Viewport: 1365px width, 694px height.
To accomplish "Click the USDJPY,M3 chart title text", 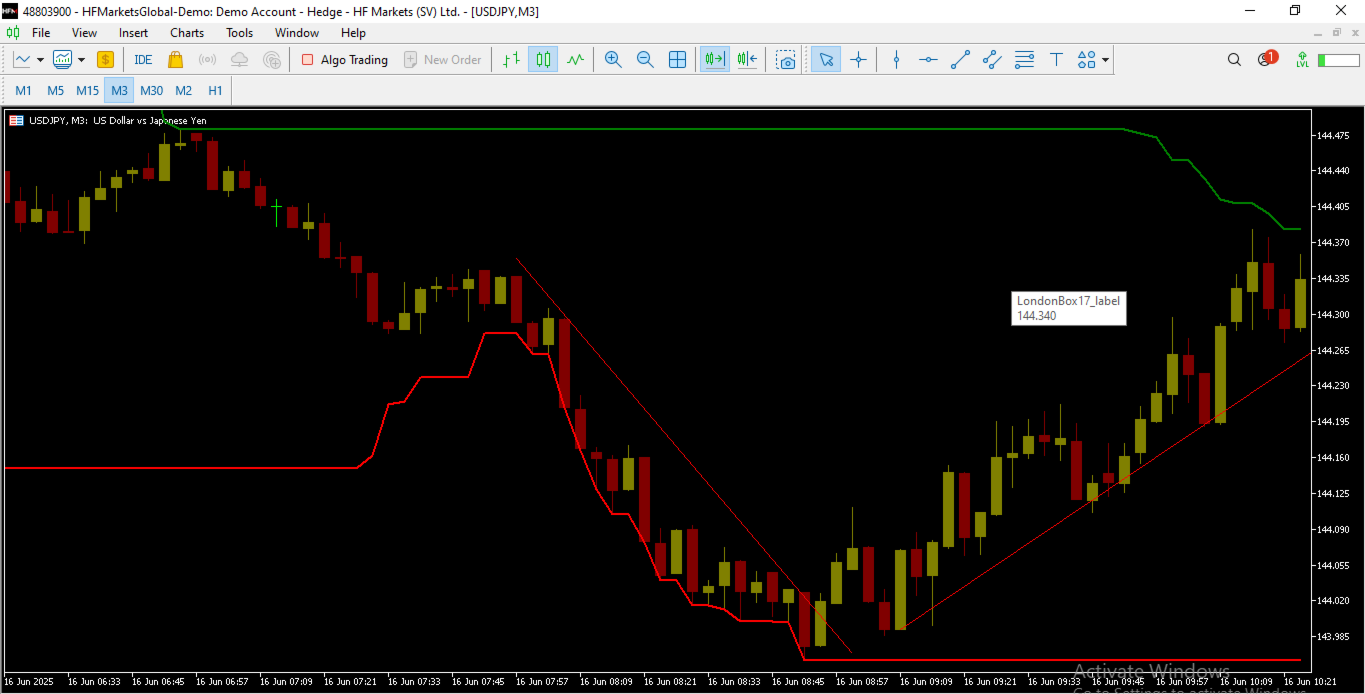I will tap(118, 120).
